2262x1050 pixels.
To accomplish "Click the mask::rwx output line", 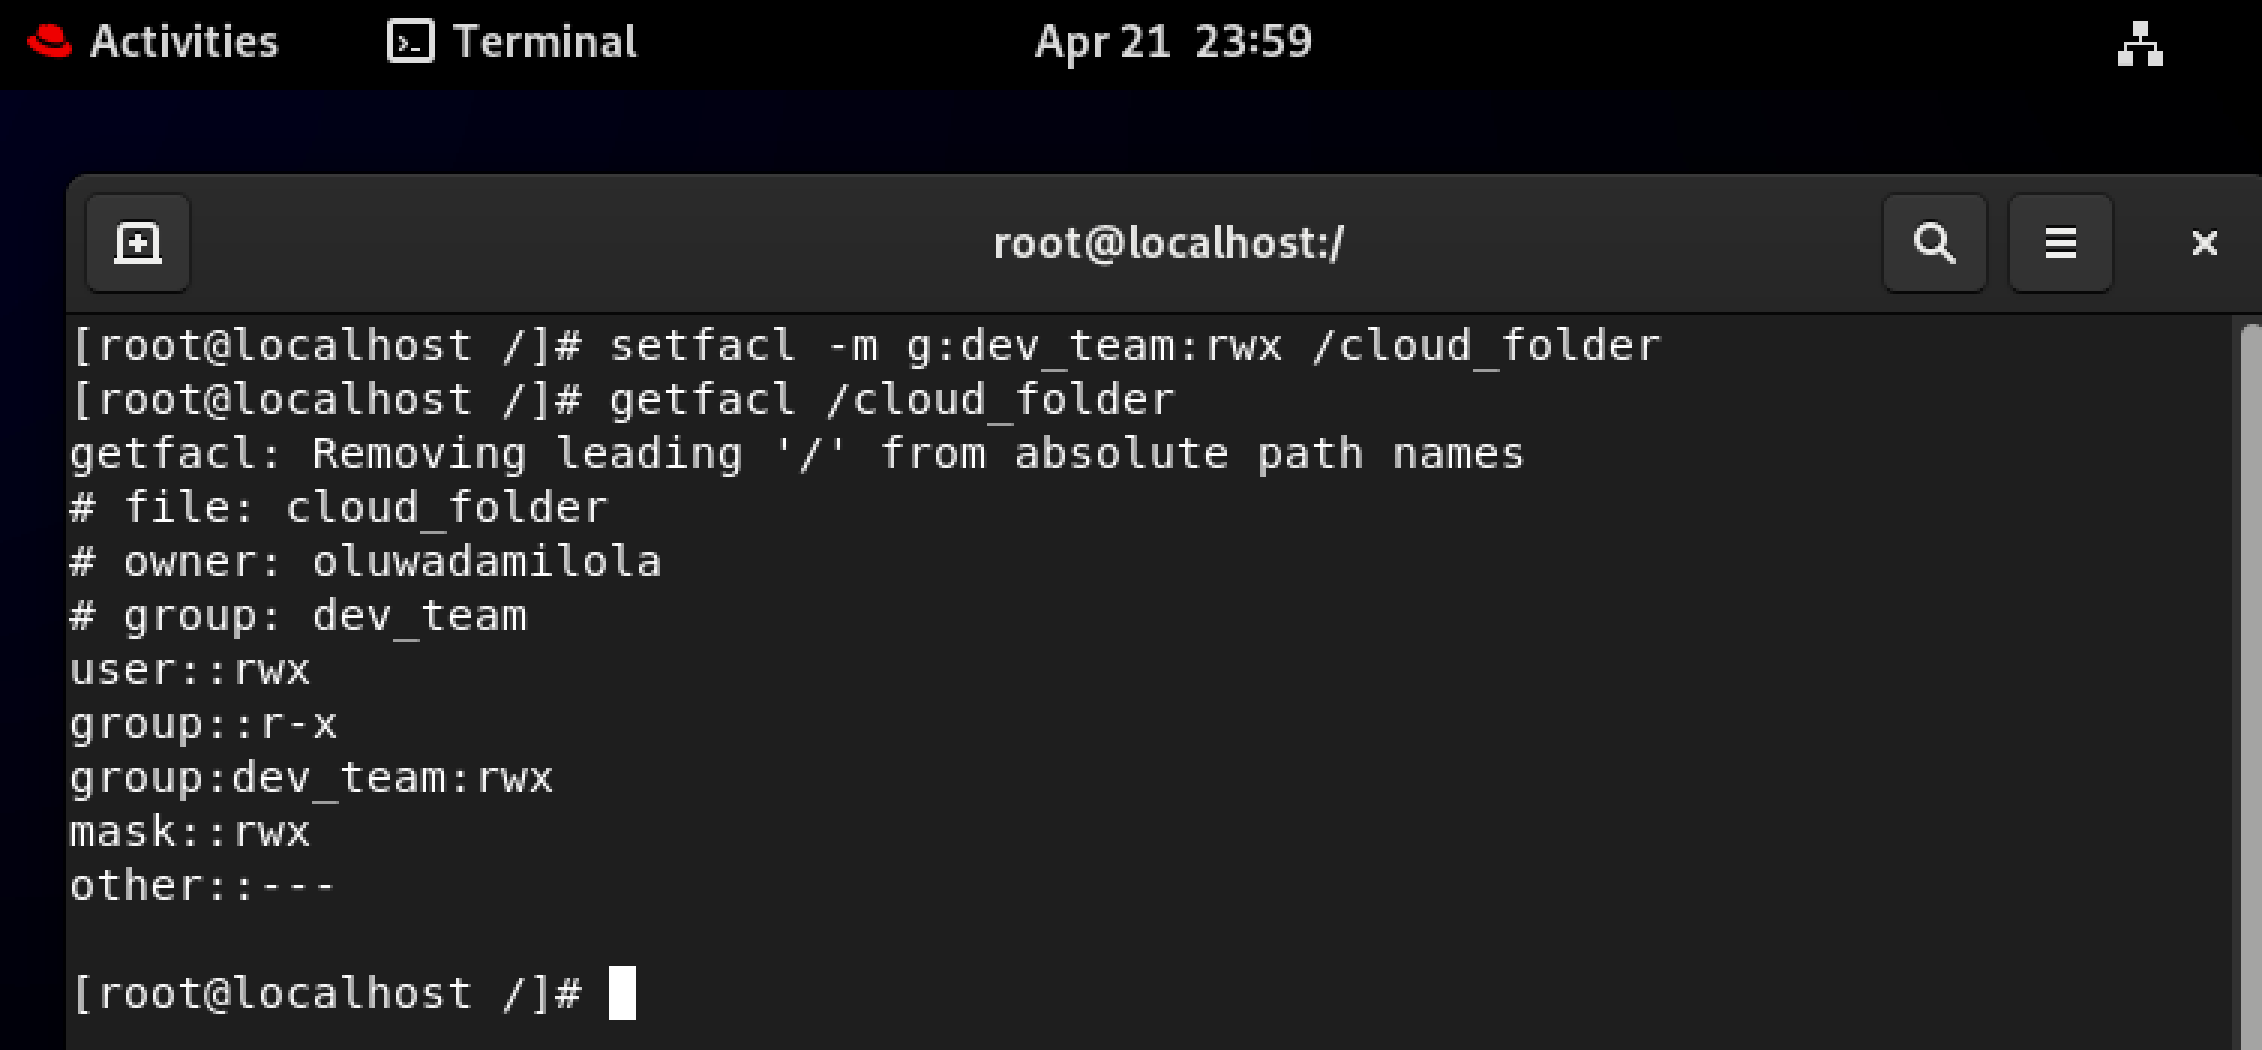I will [190, 832].
